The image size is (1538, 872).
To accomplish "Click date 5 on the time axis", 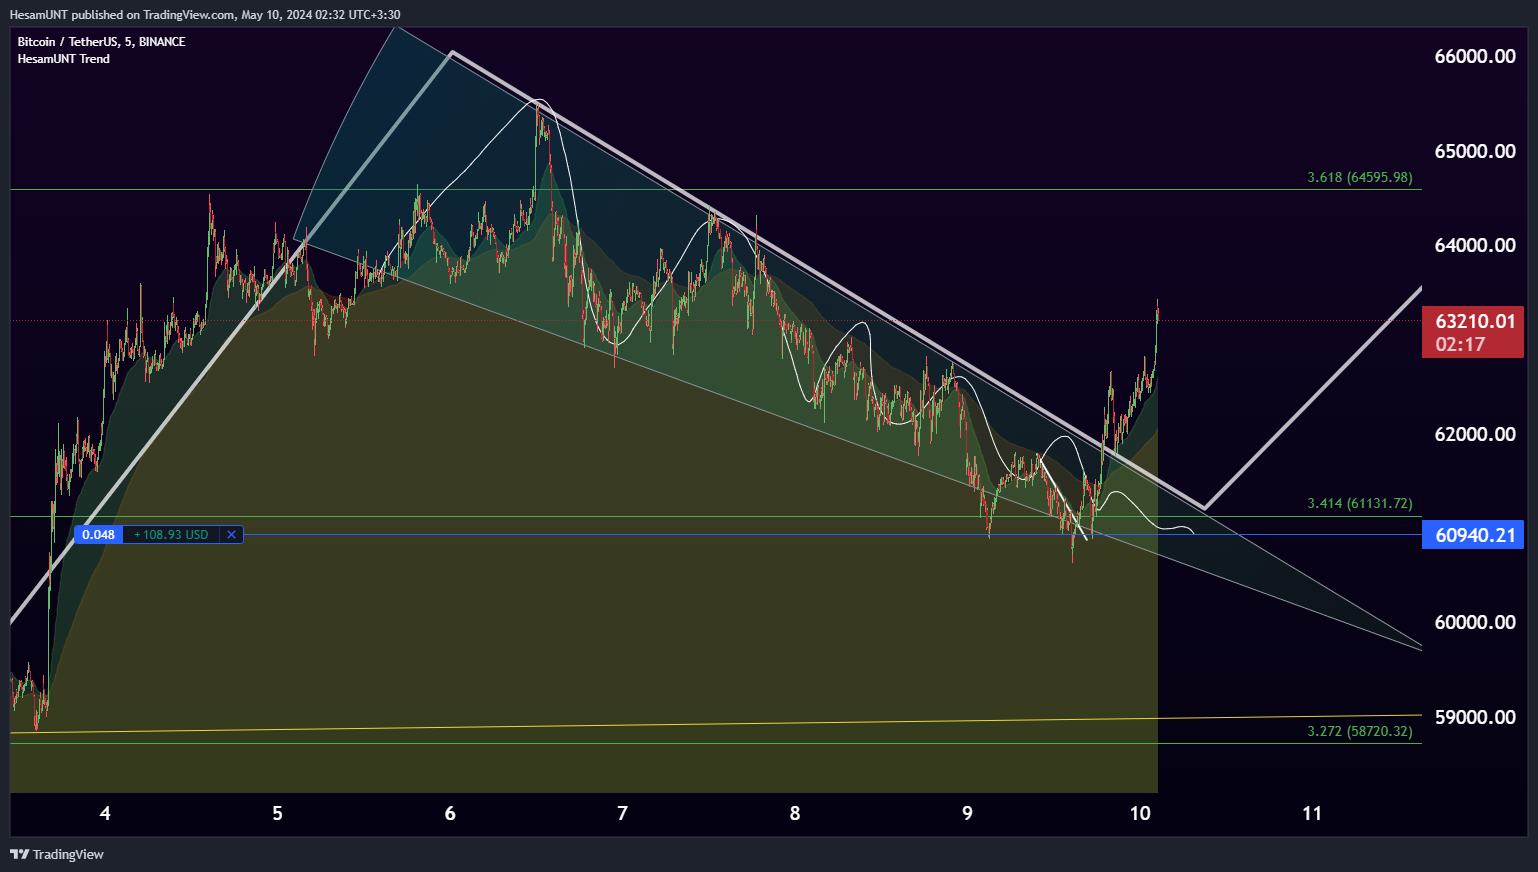I will pyautogui.click(x=277, y=813).
